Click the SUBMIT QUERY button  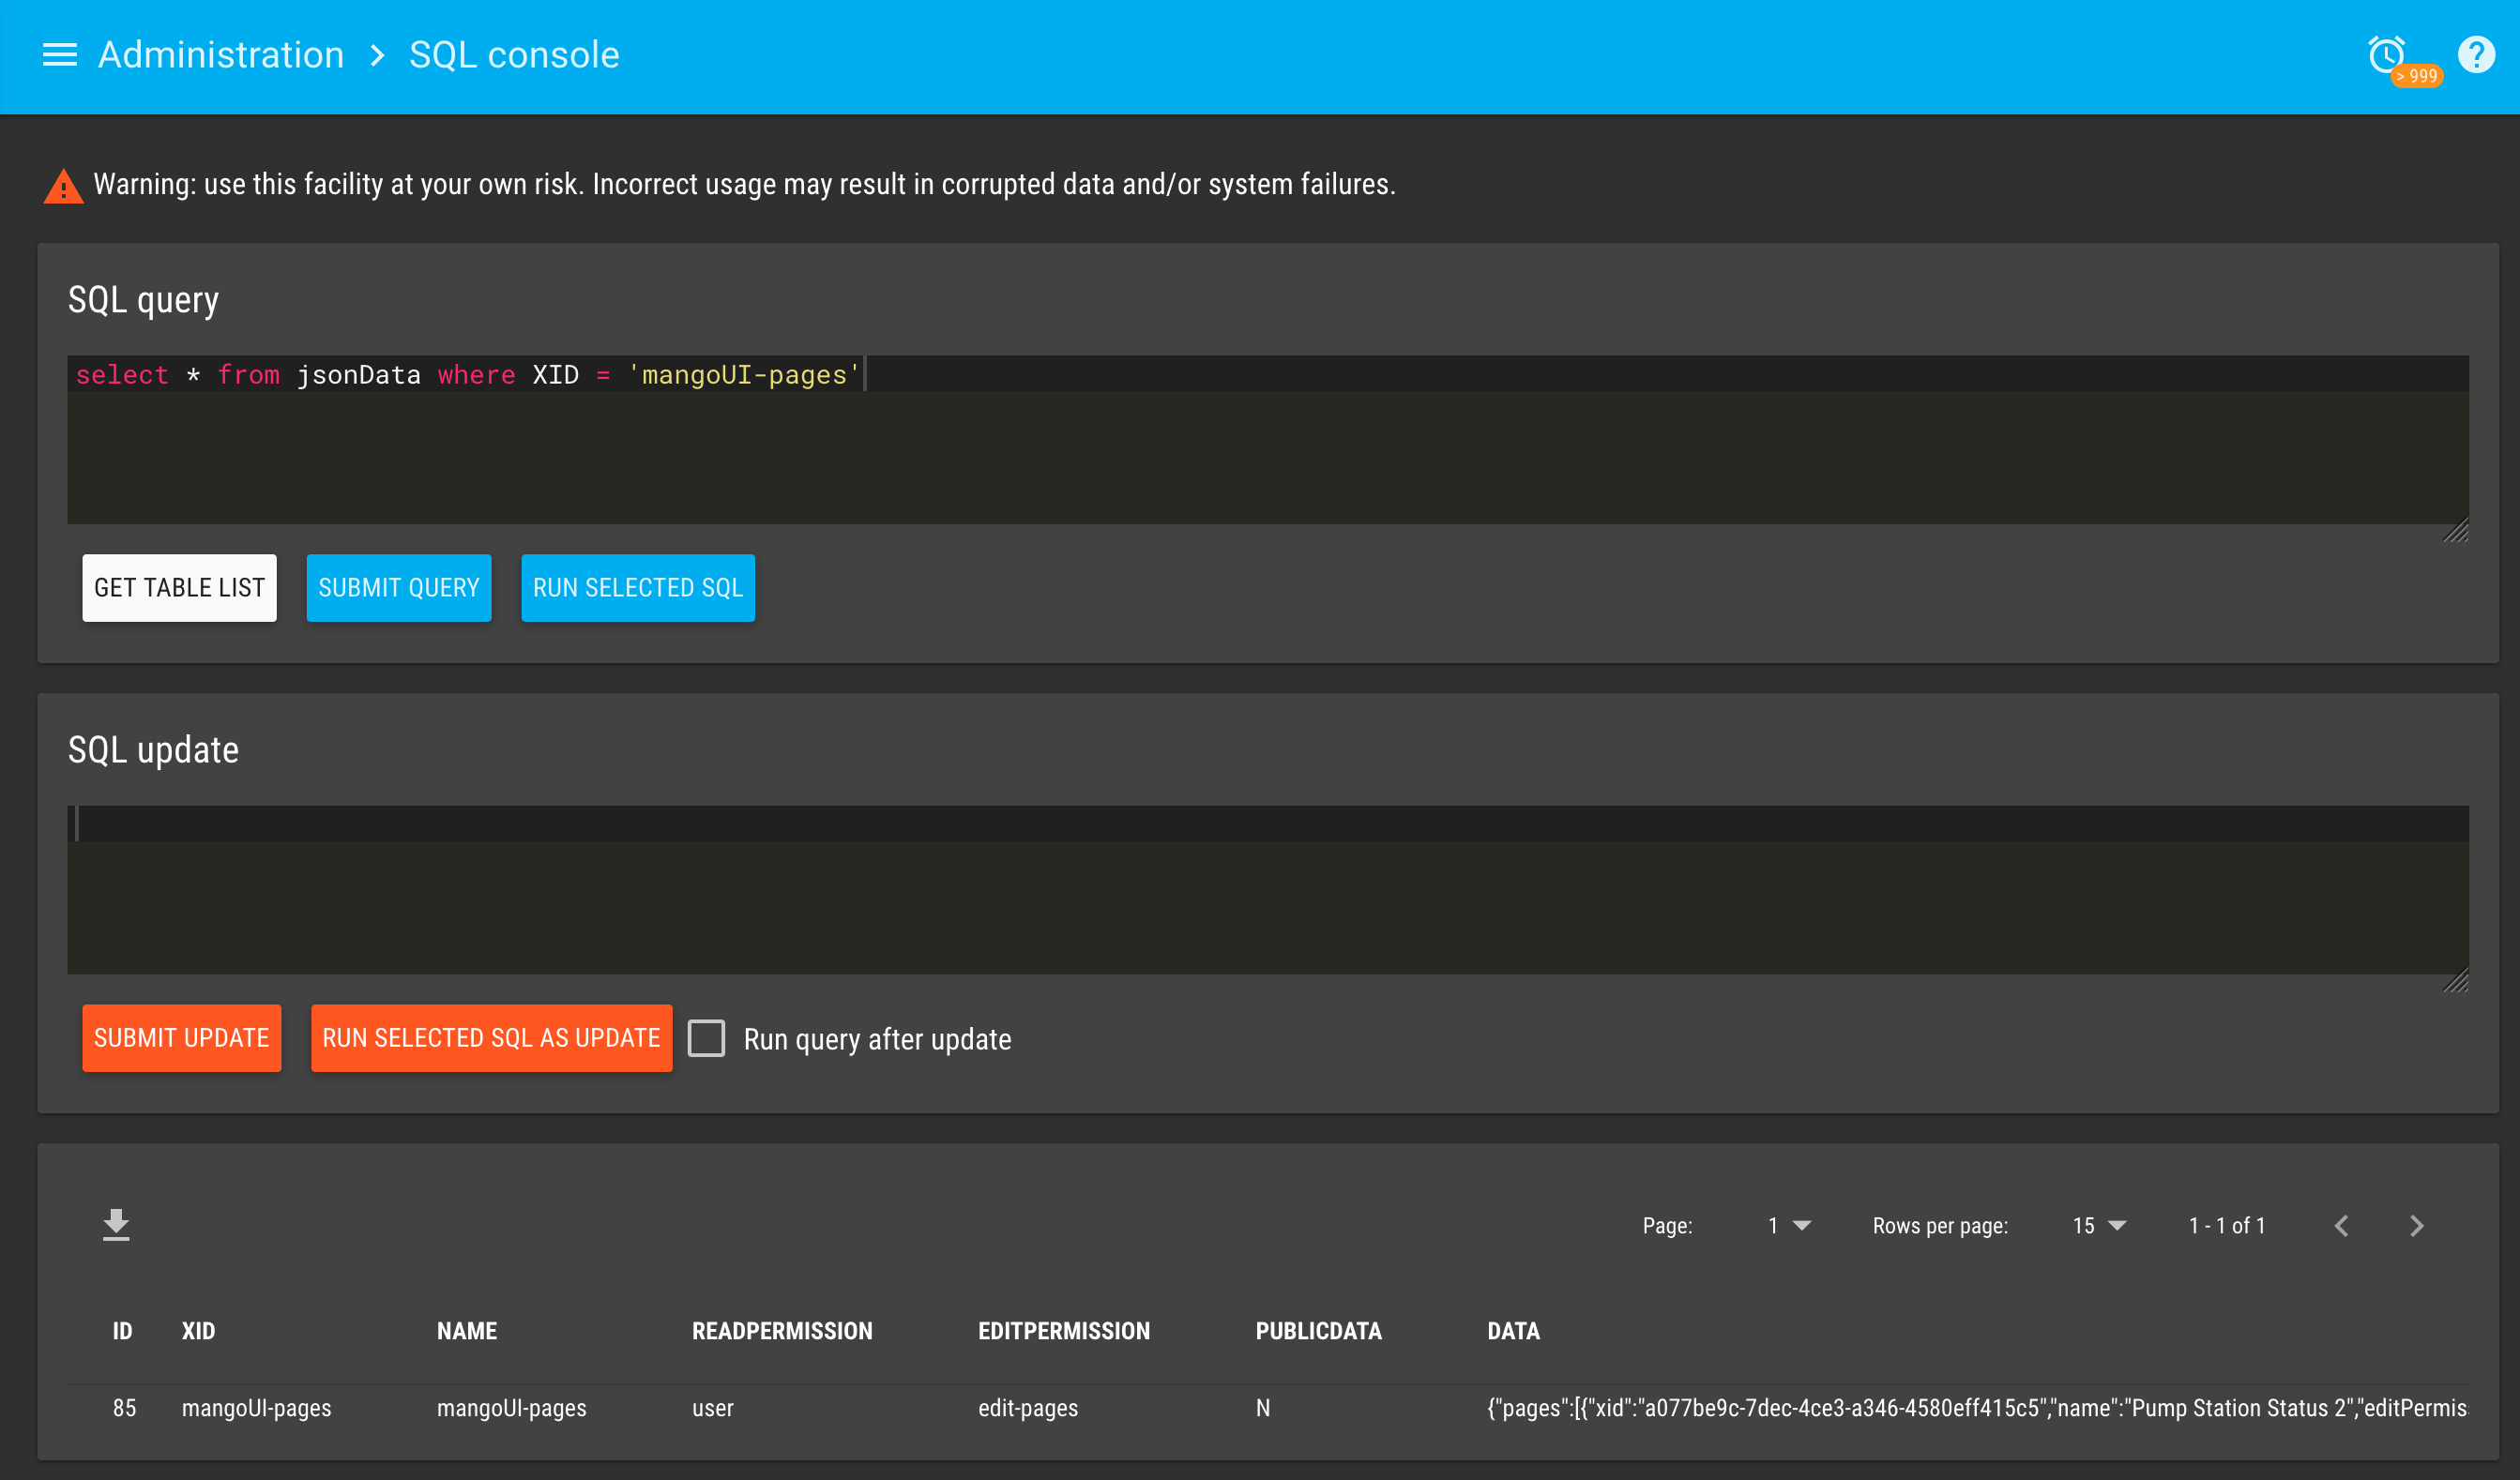pyautogui.click(x=397, y=587)
